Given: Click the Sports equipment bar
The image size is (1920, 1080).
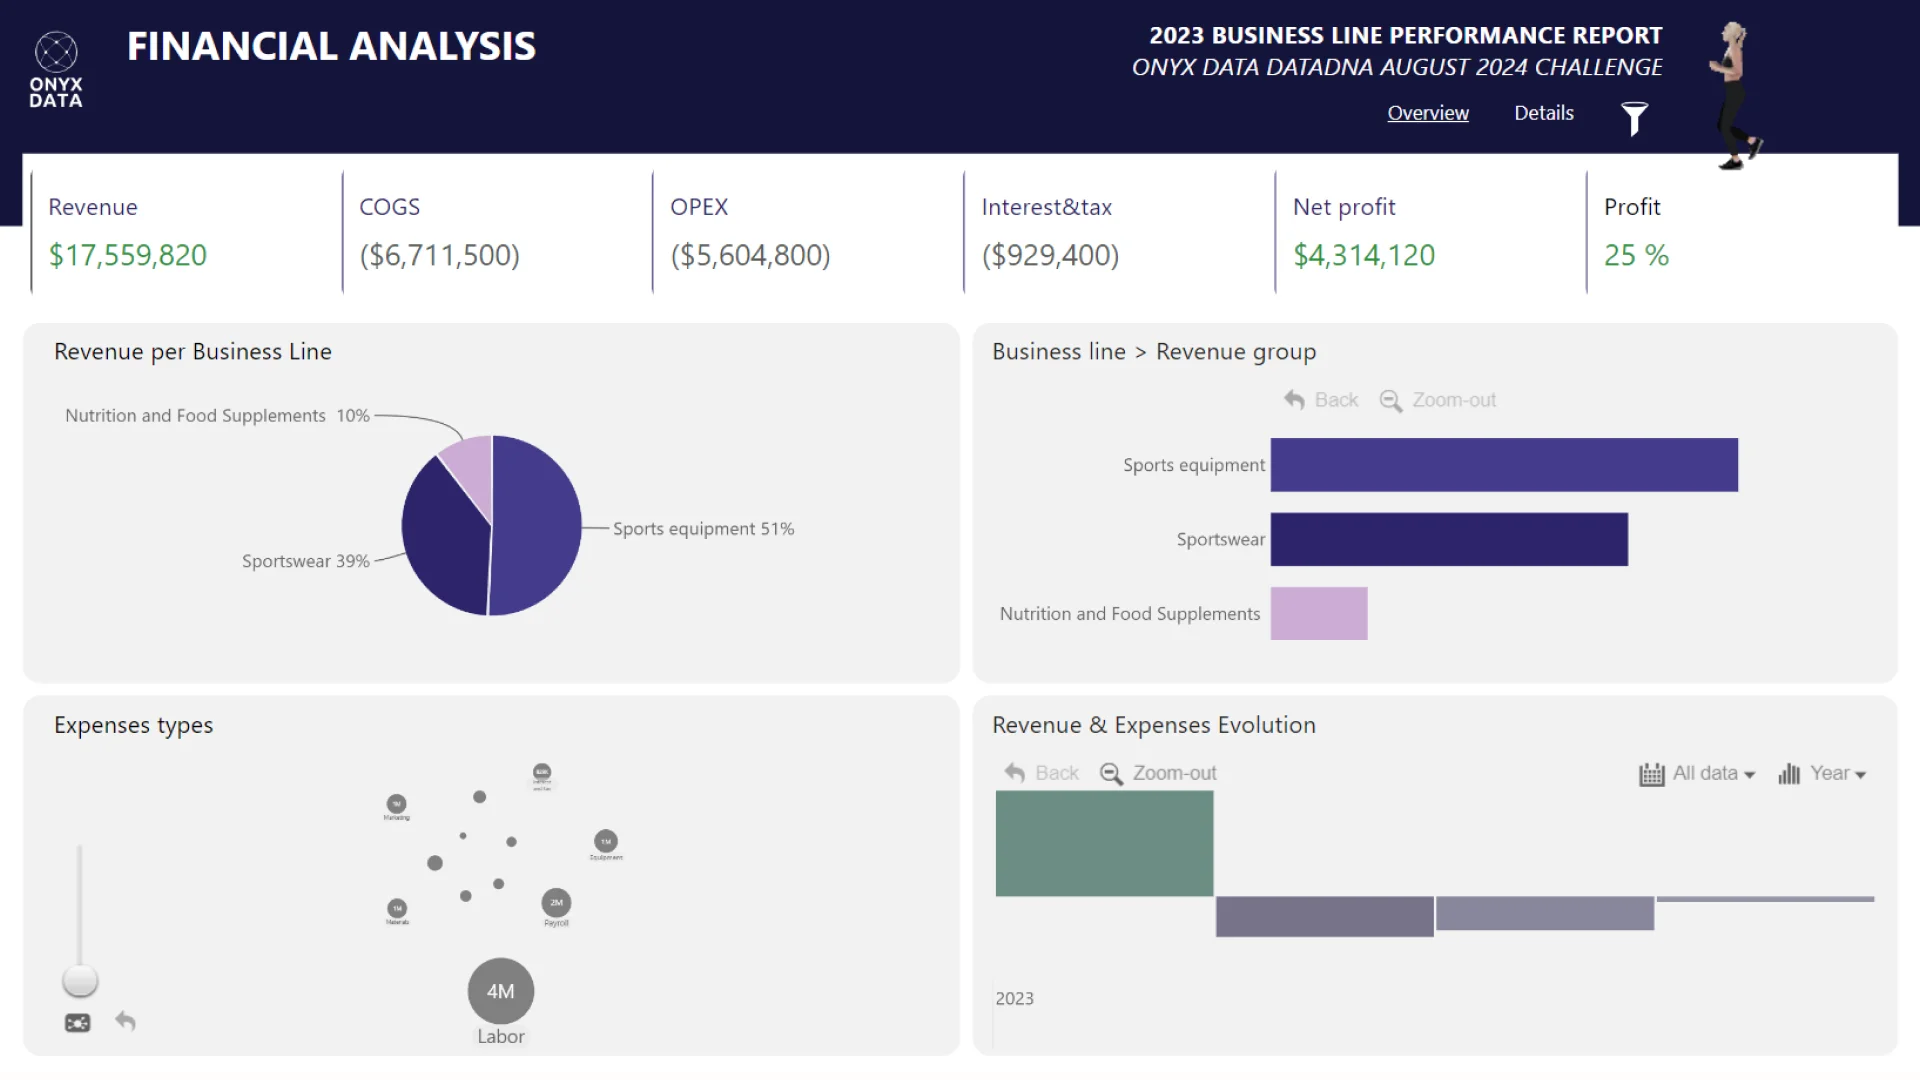Looking at the screenshot, I should [1504, 465].
